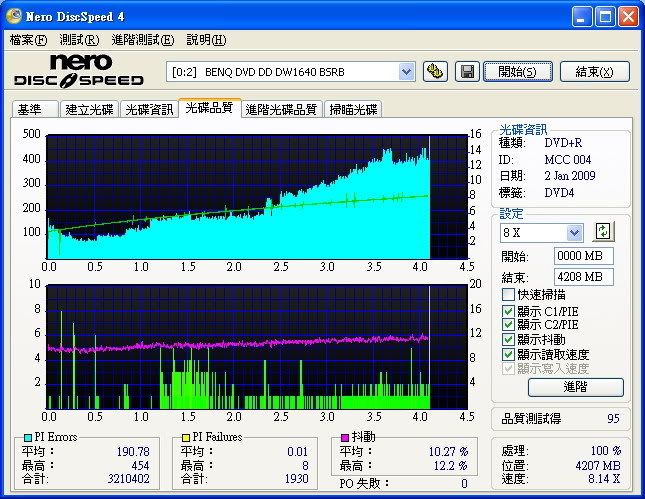Open the 檔案(F) menu

28,40
